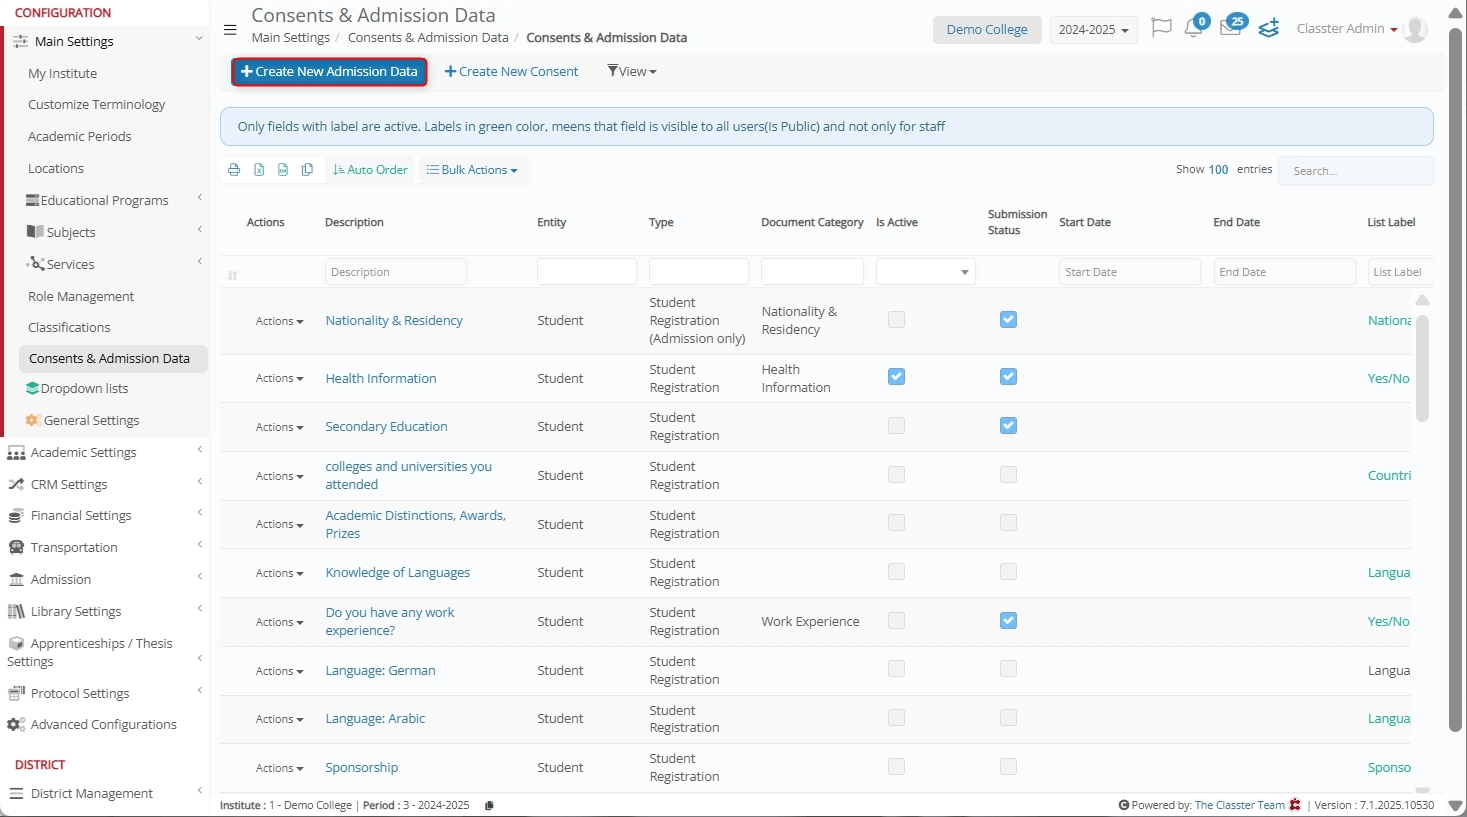The image size is (1467, 817).
Task: Click the table Search input field
Action: coord(1355,171)
